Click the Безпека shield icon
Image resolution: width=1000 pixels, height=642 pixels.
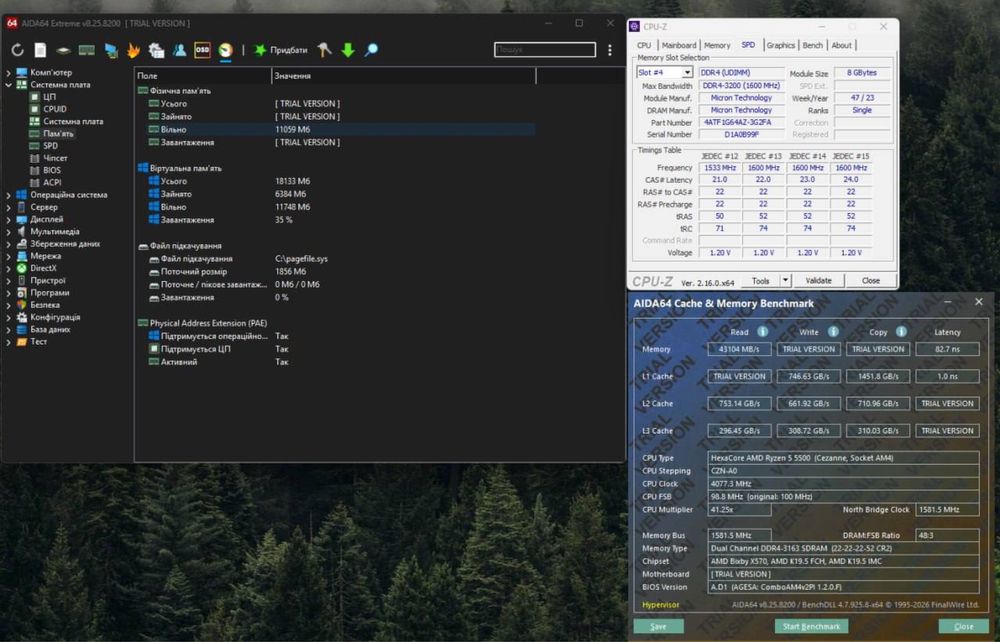[22, 305]
